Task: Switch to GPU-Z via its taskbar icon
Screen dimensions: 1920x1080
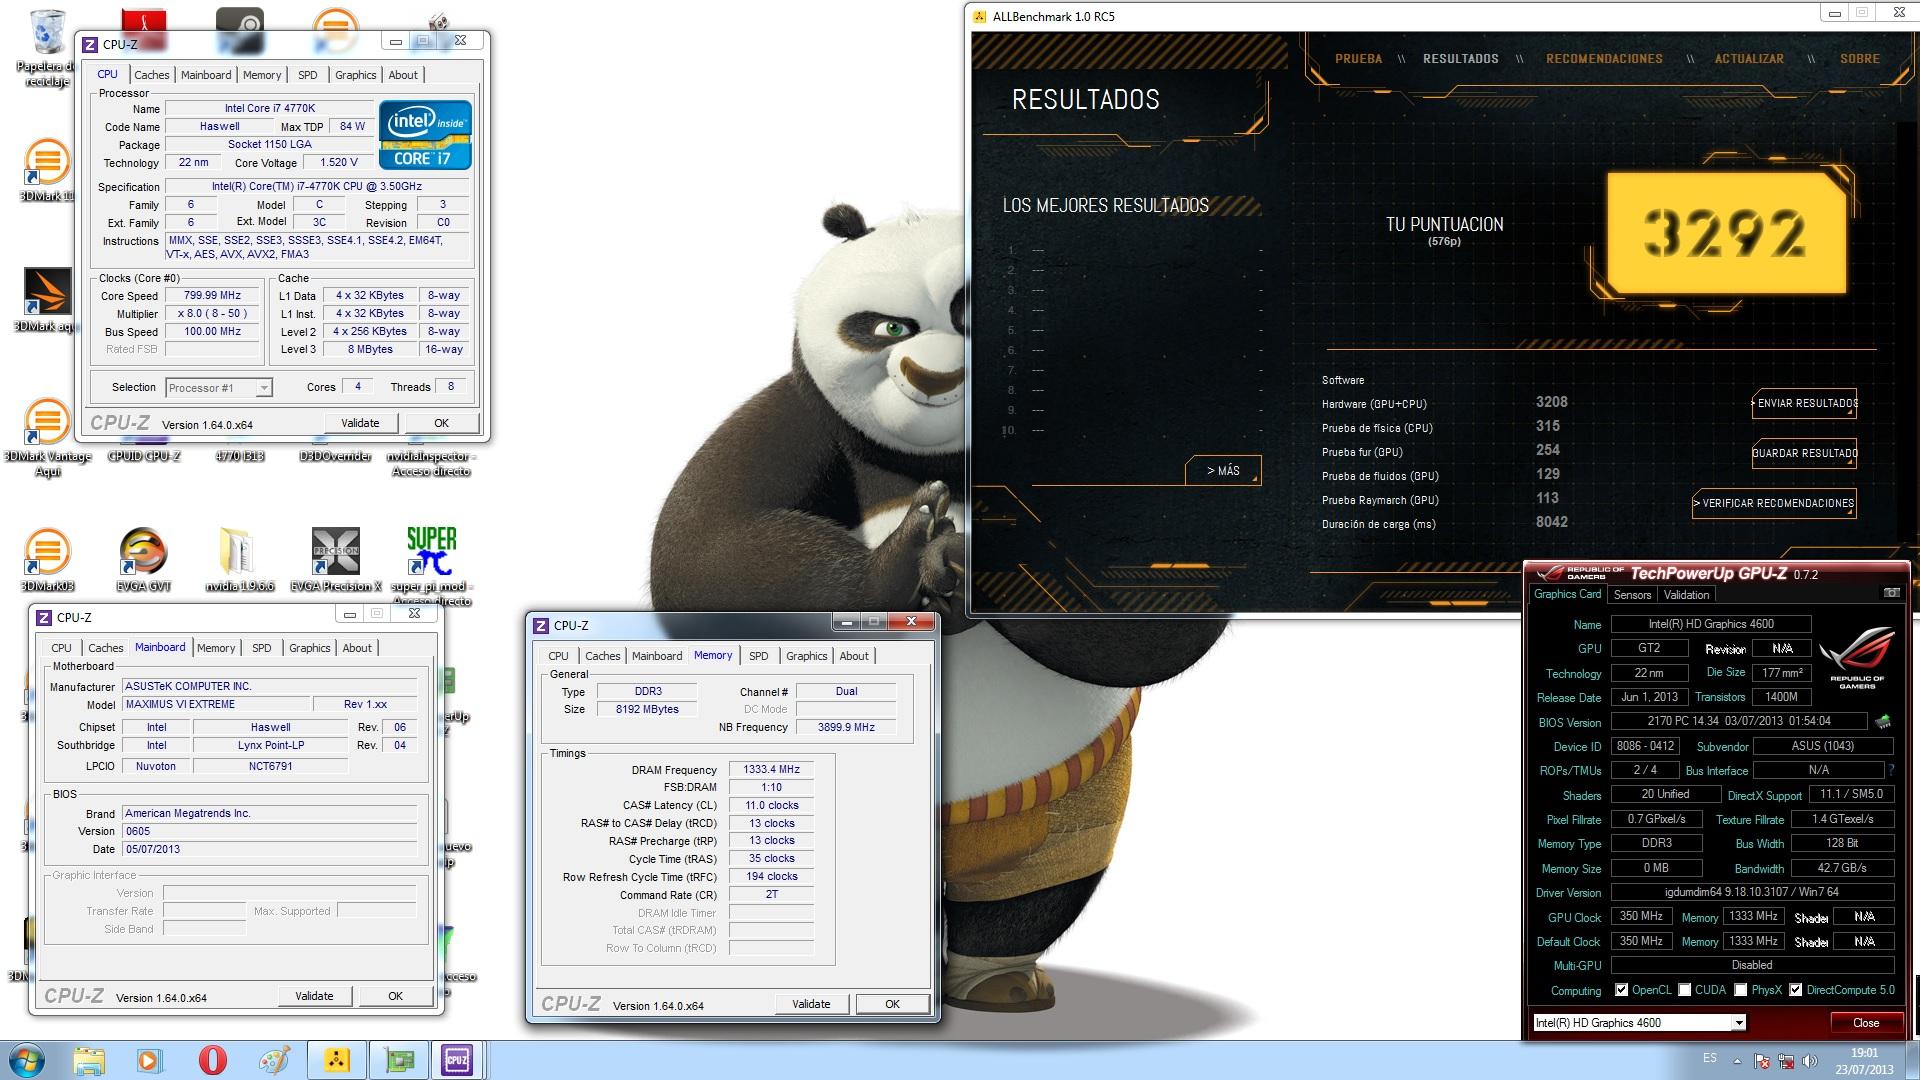Action: coord(398,1060)
